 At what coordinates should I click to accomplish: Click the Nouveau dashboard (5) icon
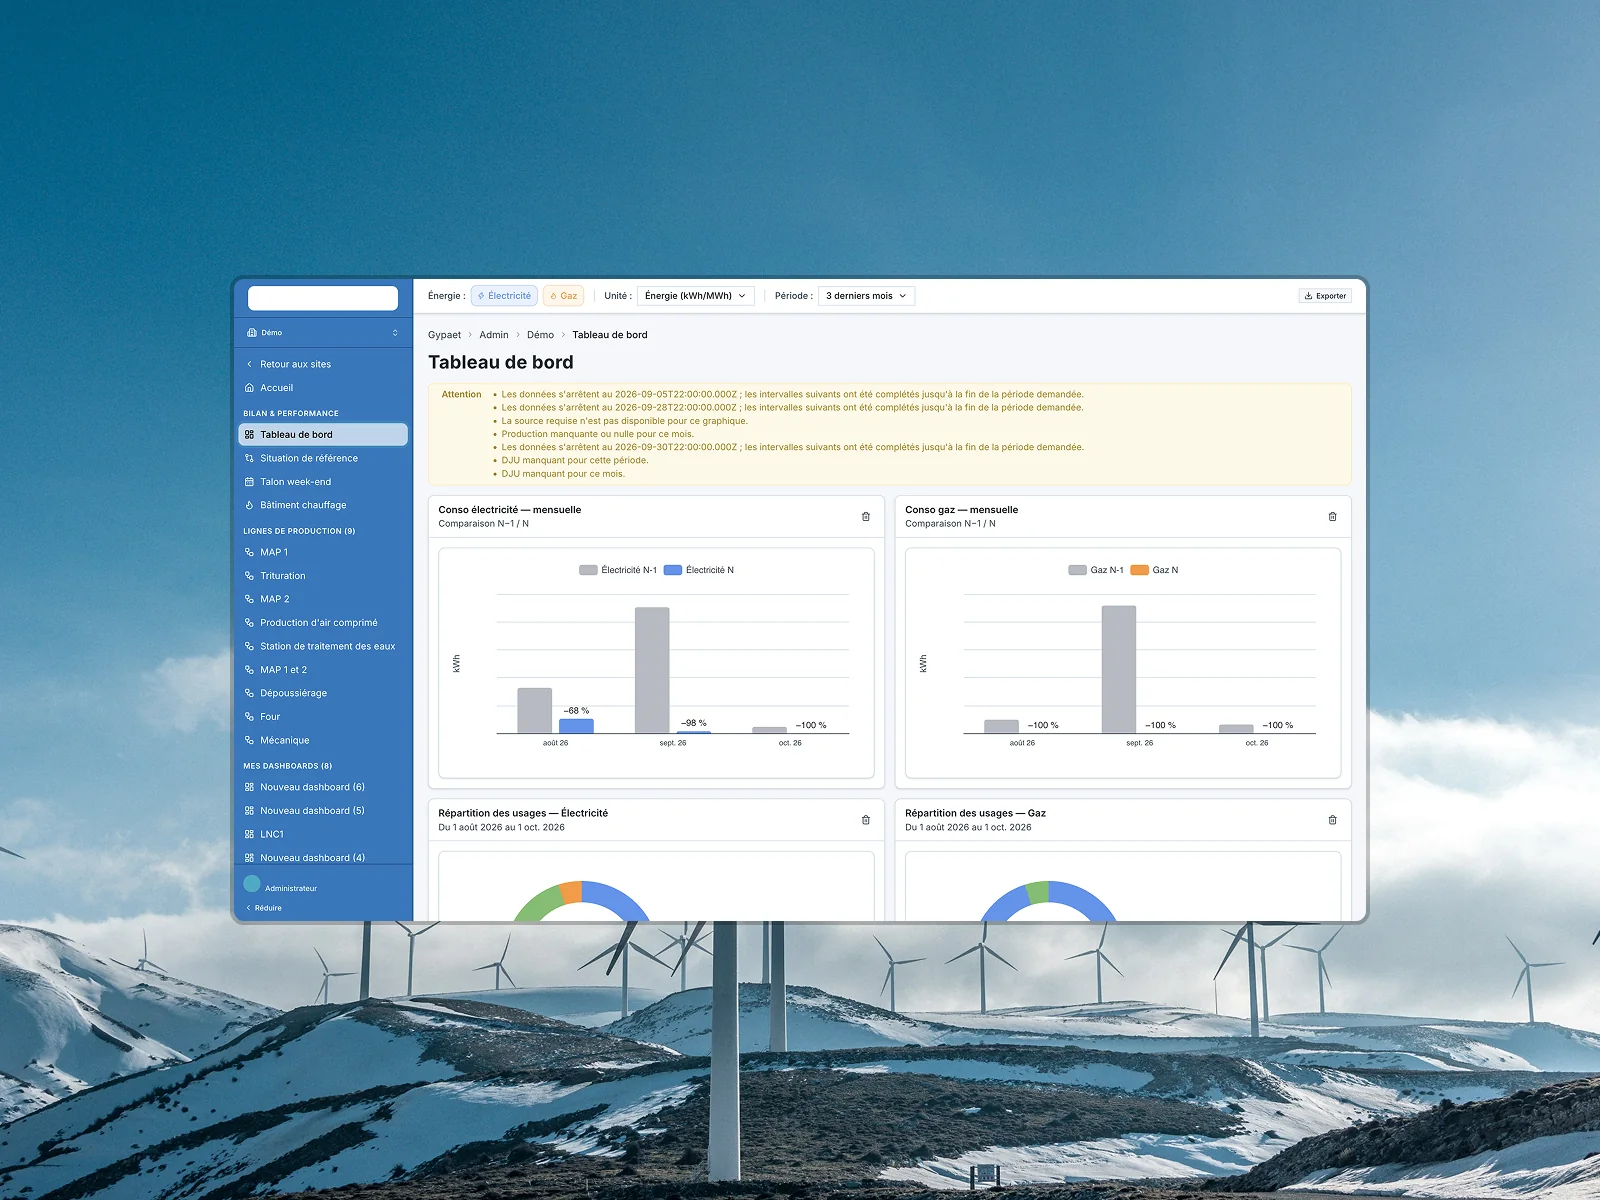[x=249, y=811]
